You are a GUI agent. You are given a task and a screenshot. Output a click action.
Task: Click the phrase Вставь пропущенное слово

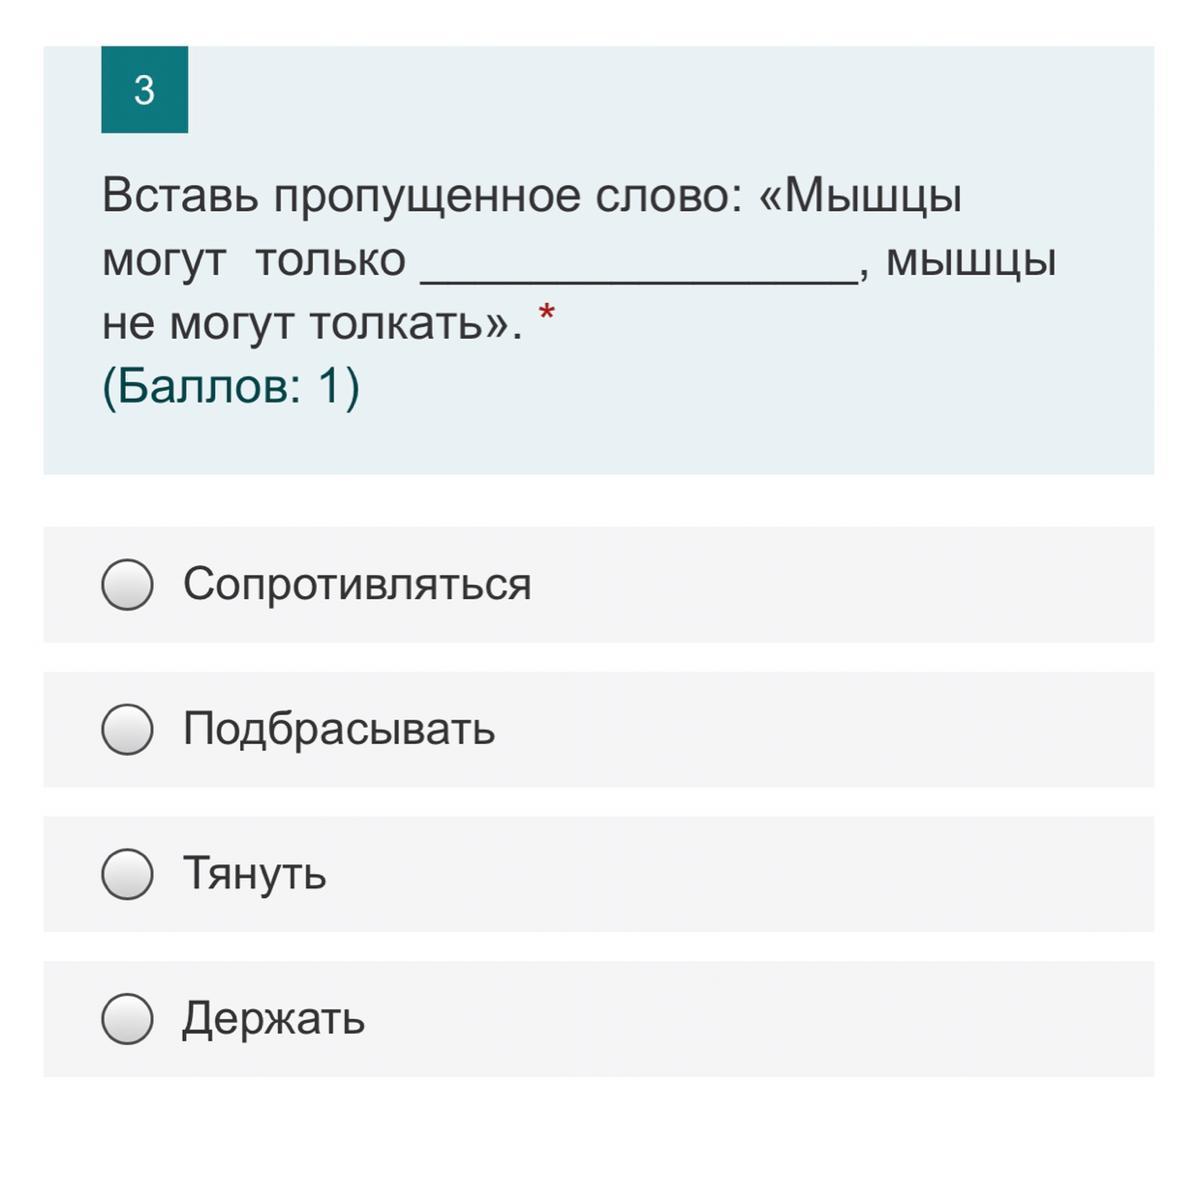point(420,196)
